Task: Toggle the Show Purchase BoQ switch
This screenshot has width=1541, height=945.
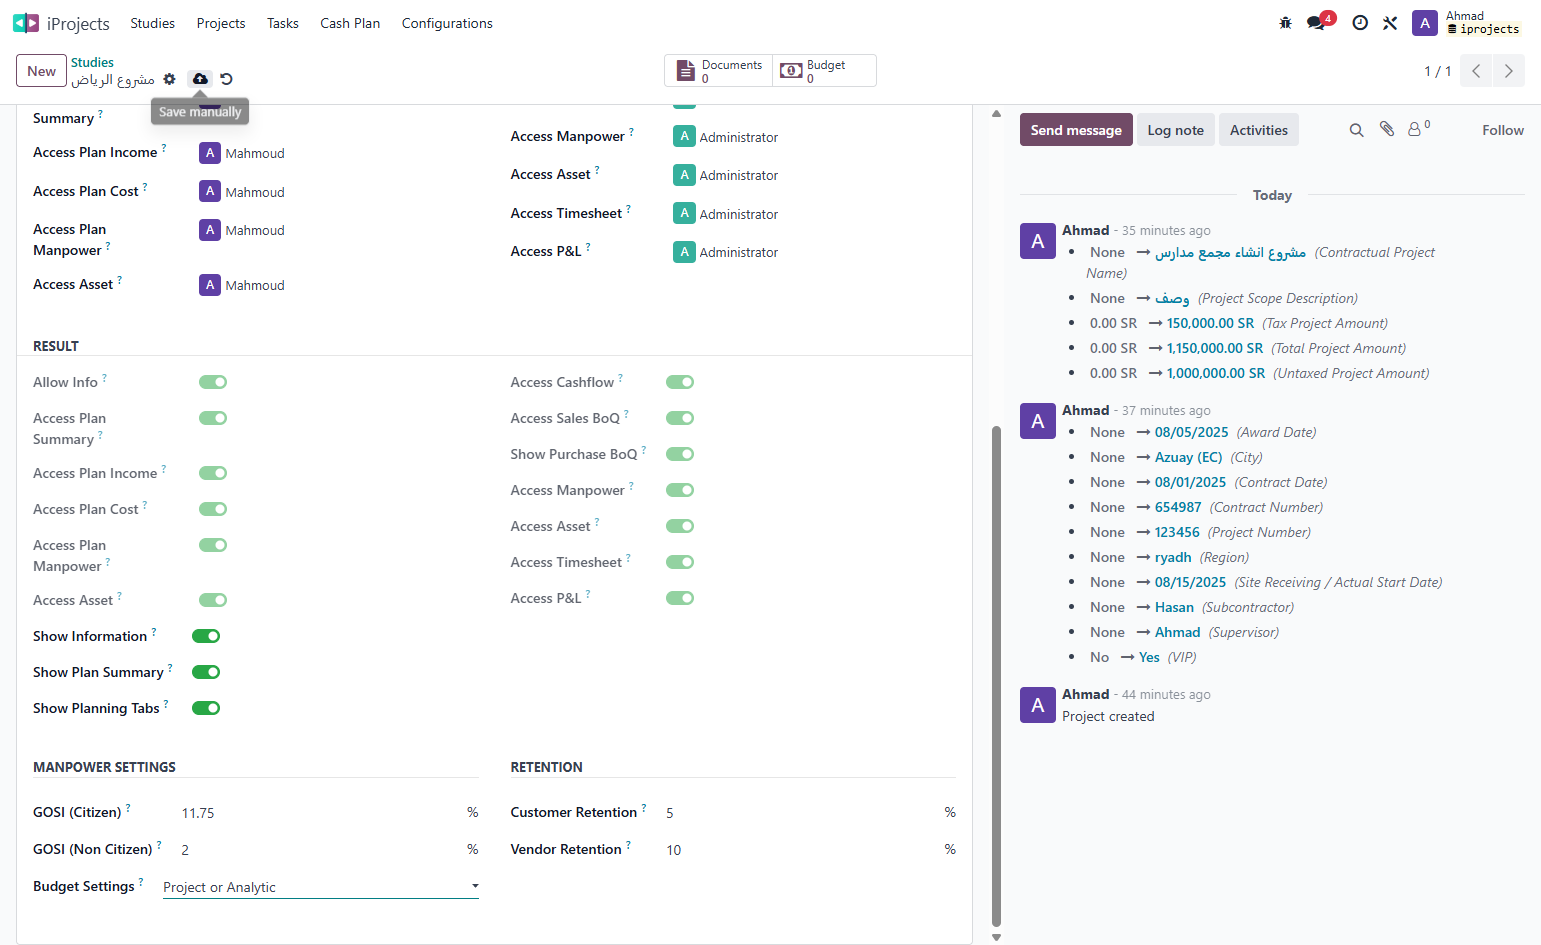Action: [680, 454]
